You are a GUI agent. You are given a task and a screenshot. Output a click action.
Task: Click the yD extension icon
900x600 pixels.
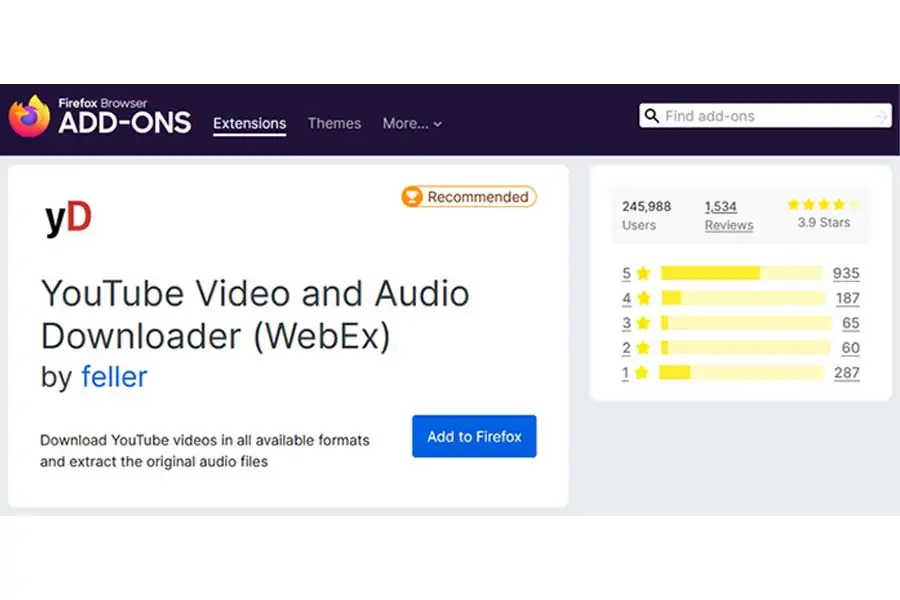click(68, 218)
